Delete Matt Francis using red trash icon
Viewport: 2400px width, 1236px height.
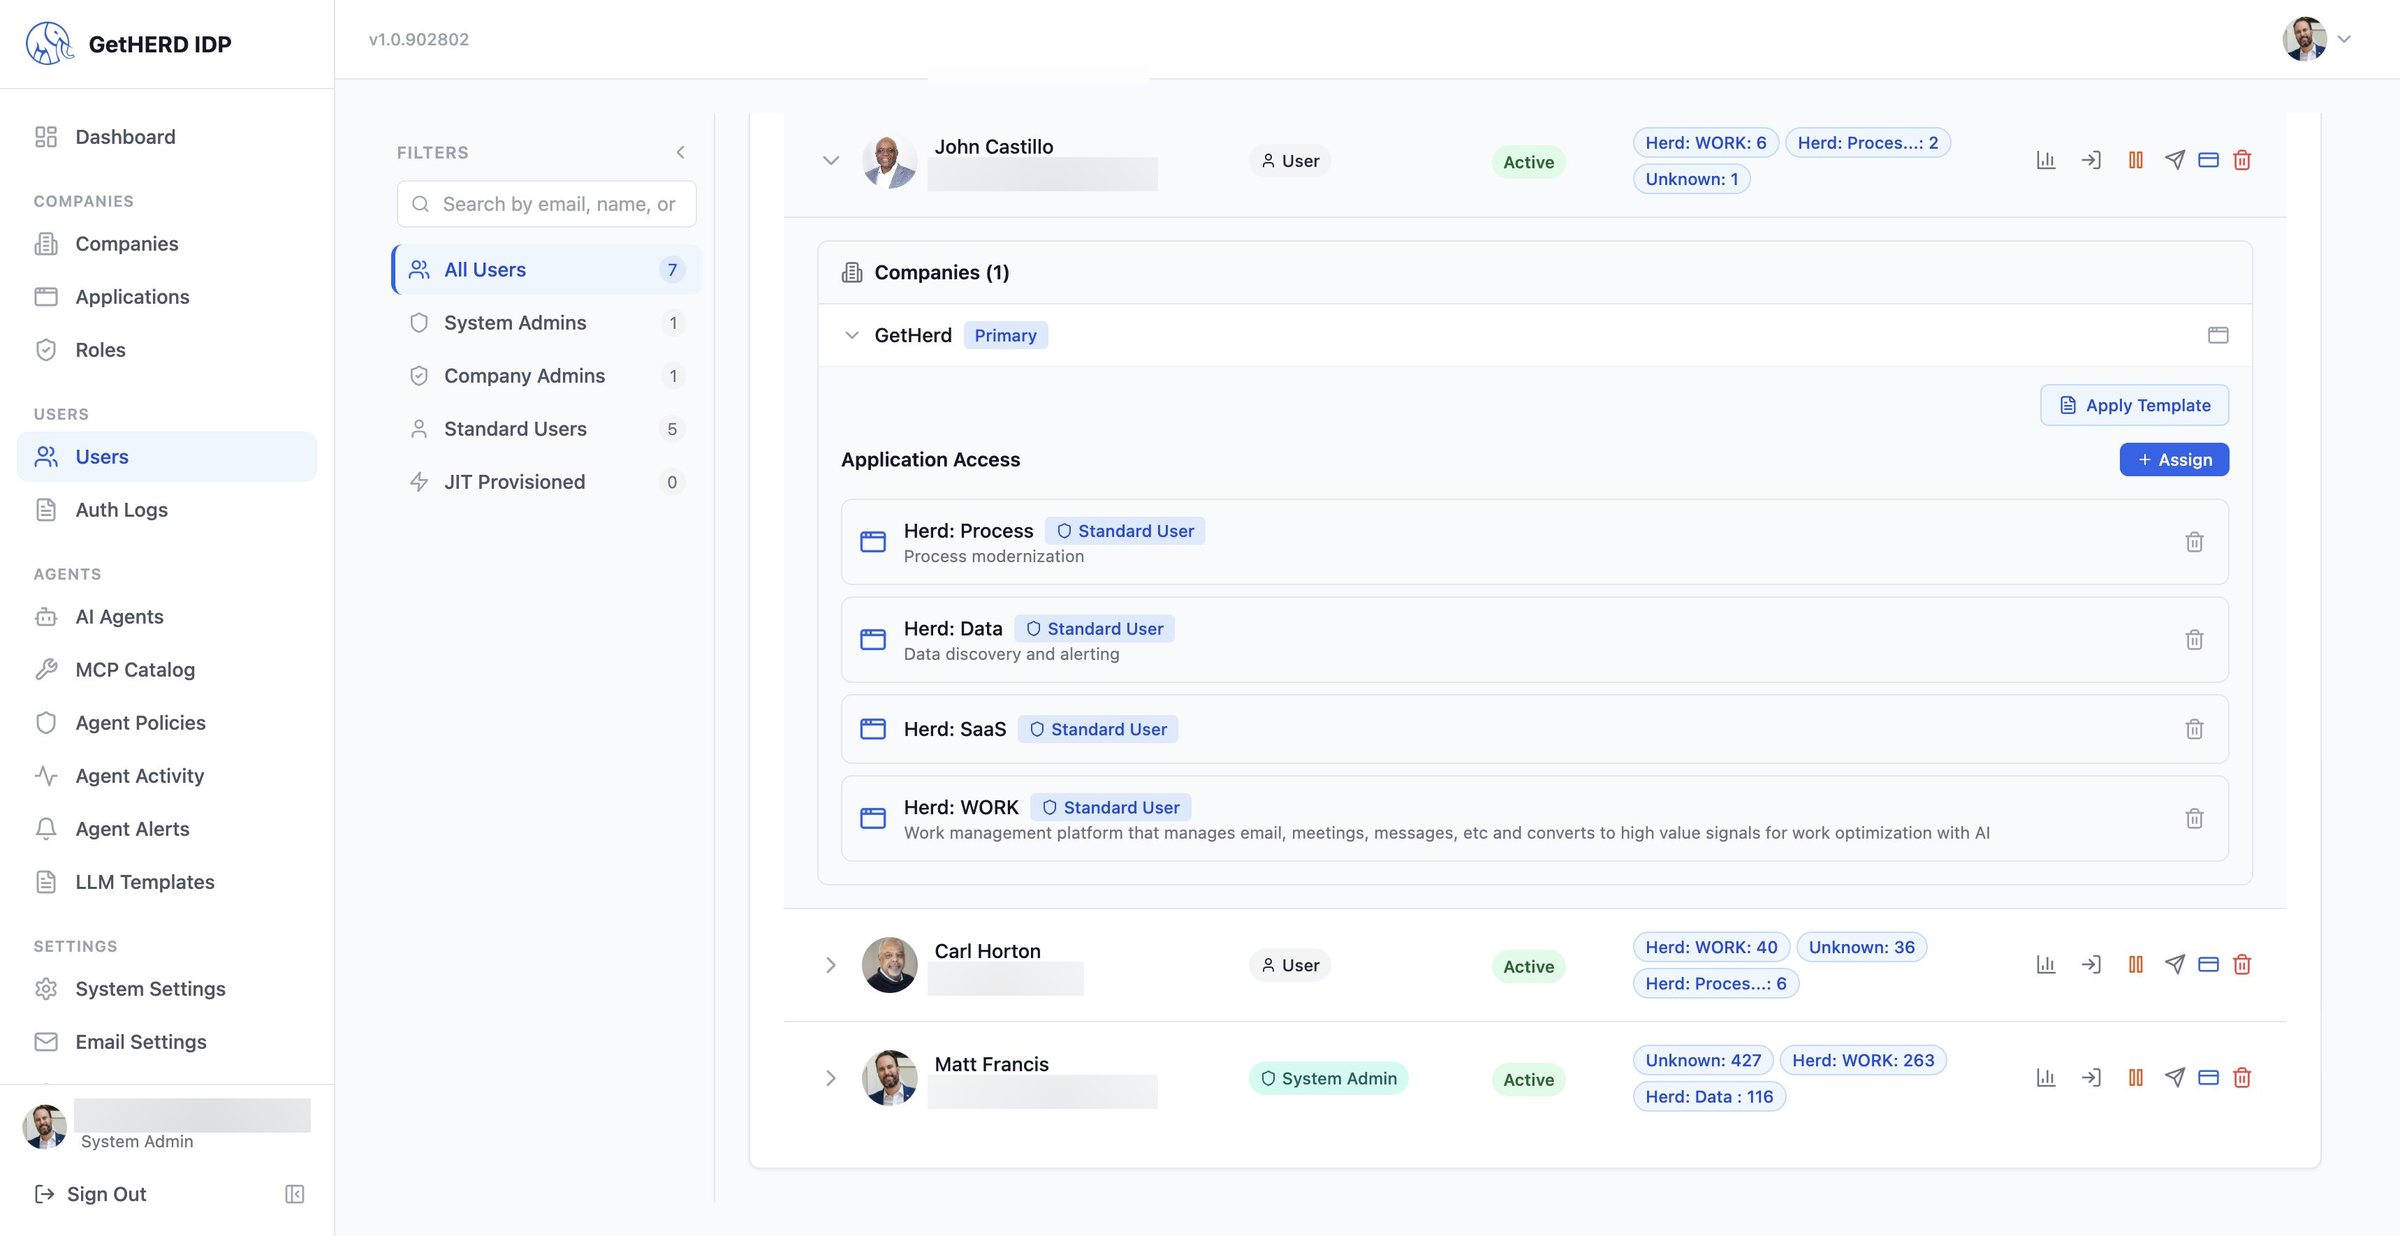coord(2242,1078)
